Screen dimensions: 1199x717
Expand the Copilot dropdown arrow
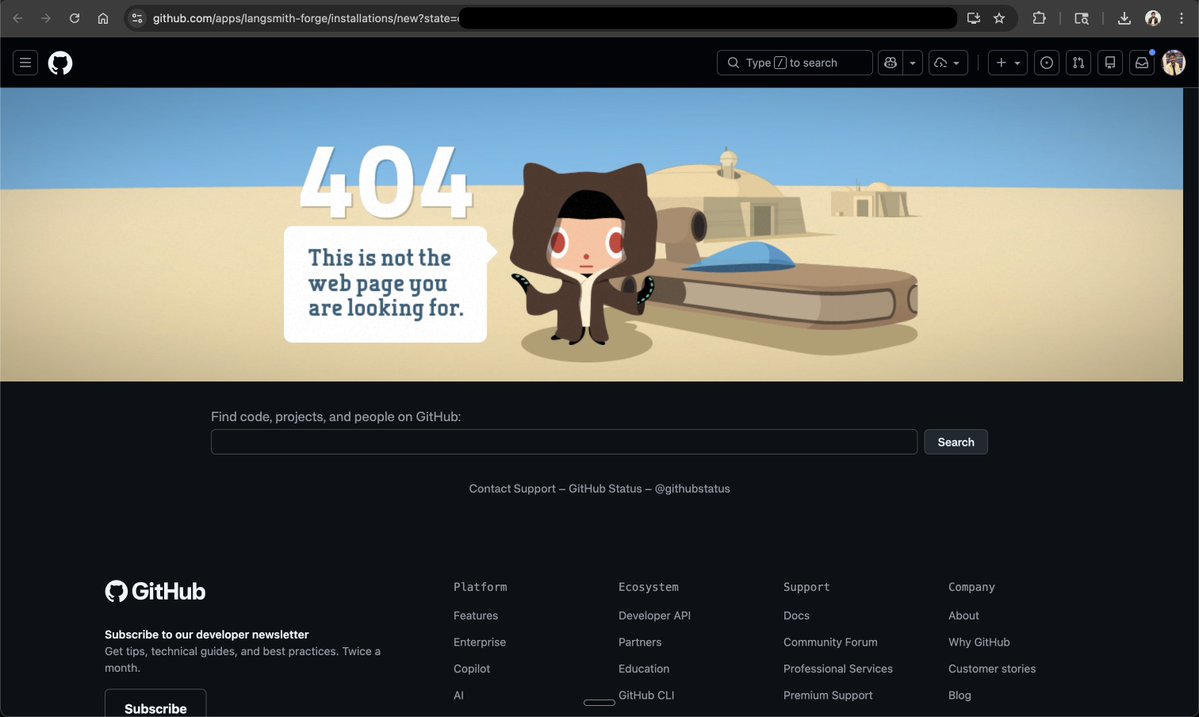coord(912,63)
